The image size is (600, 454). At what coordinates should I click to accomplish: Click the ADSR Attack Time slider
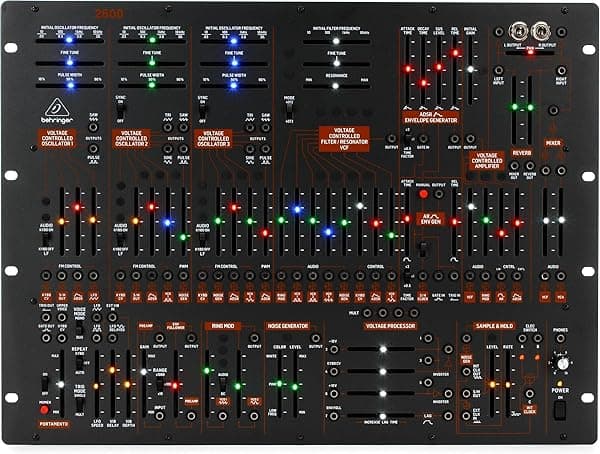point(408,69)
